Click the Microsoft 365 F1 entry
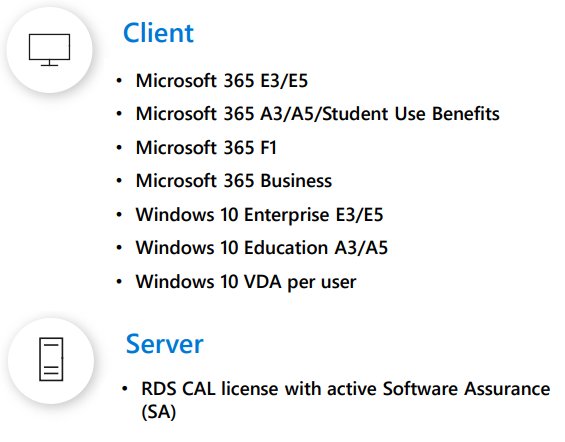 (x=206, y=148)
